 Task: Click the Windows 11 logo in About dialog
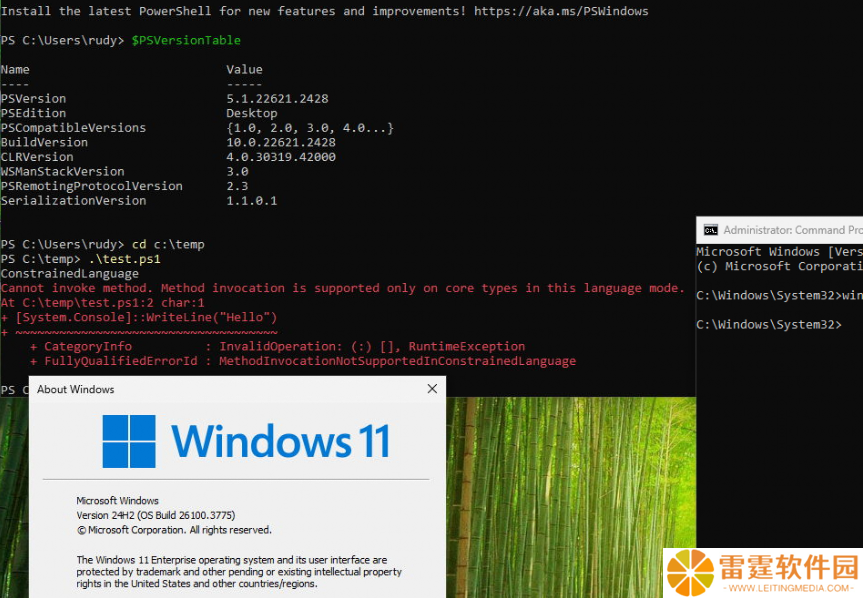coord(246,441)
